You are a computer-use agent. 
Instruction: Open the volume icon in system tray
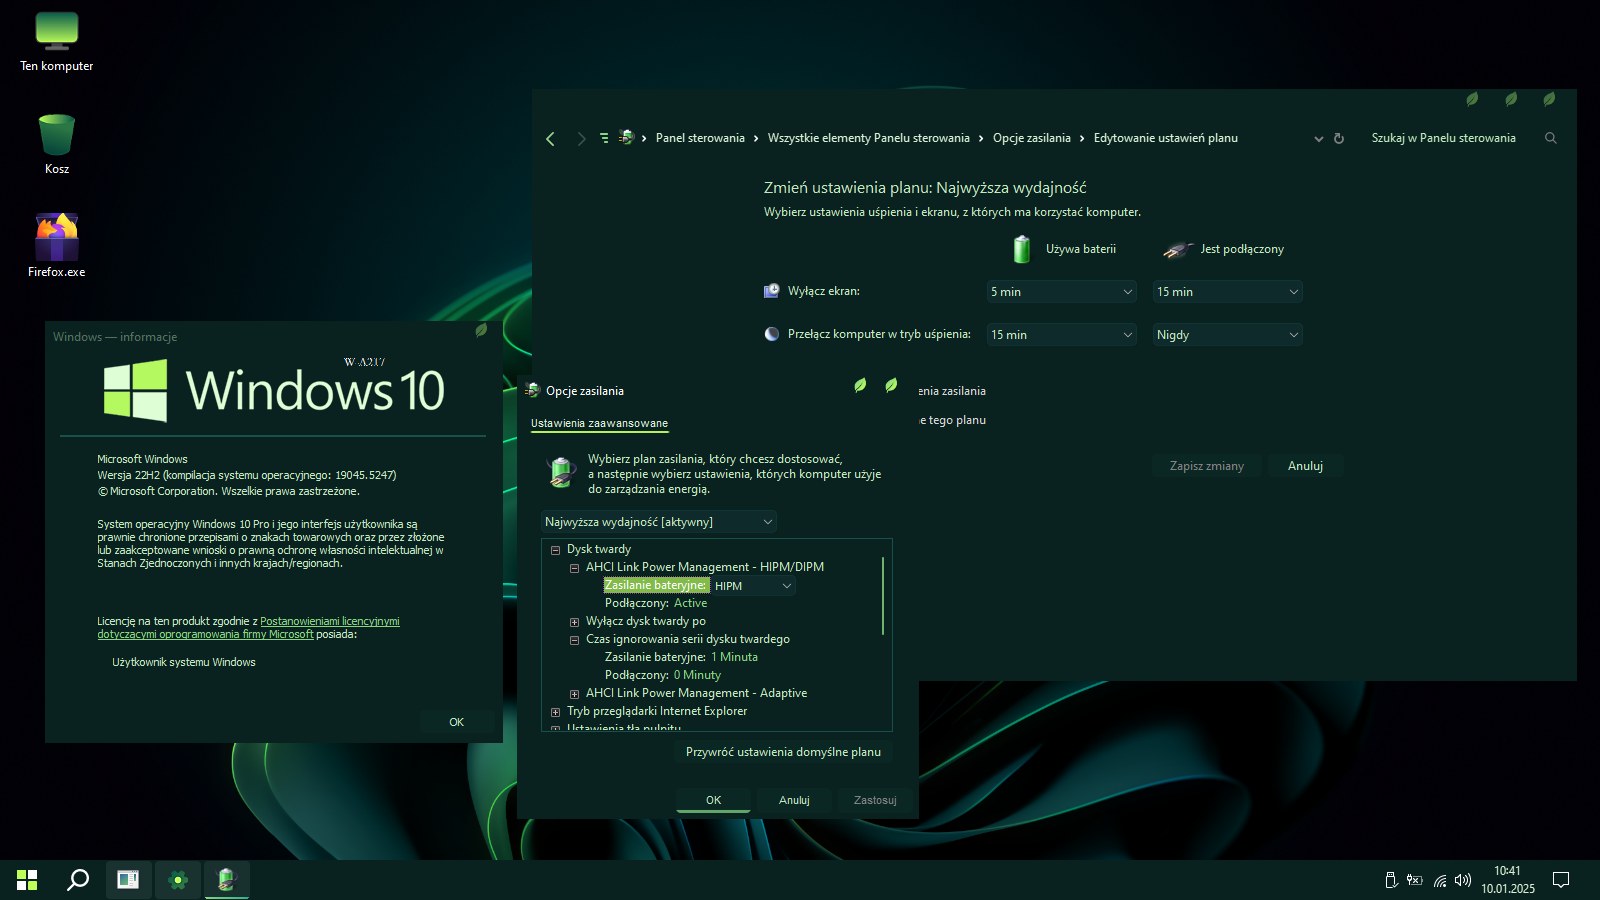coord(1463,880)
